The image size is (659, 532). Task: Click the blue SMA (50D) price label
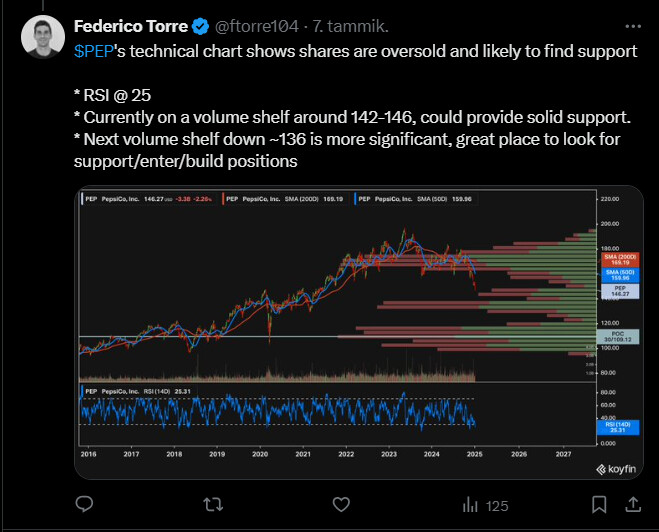pyautogui.click(x=620, y=275)
